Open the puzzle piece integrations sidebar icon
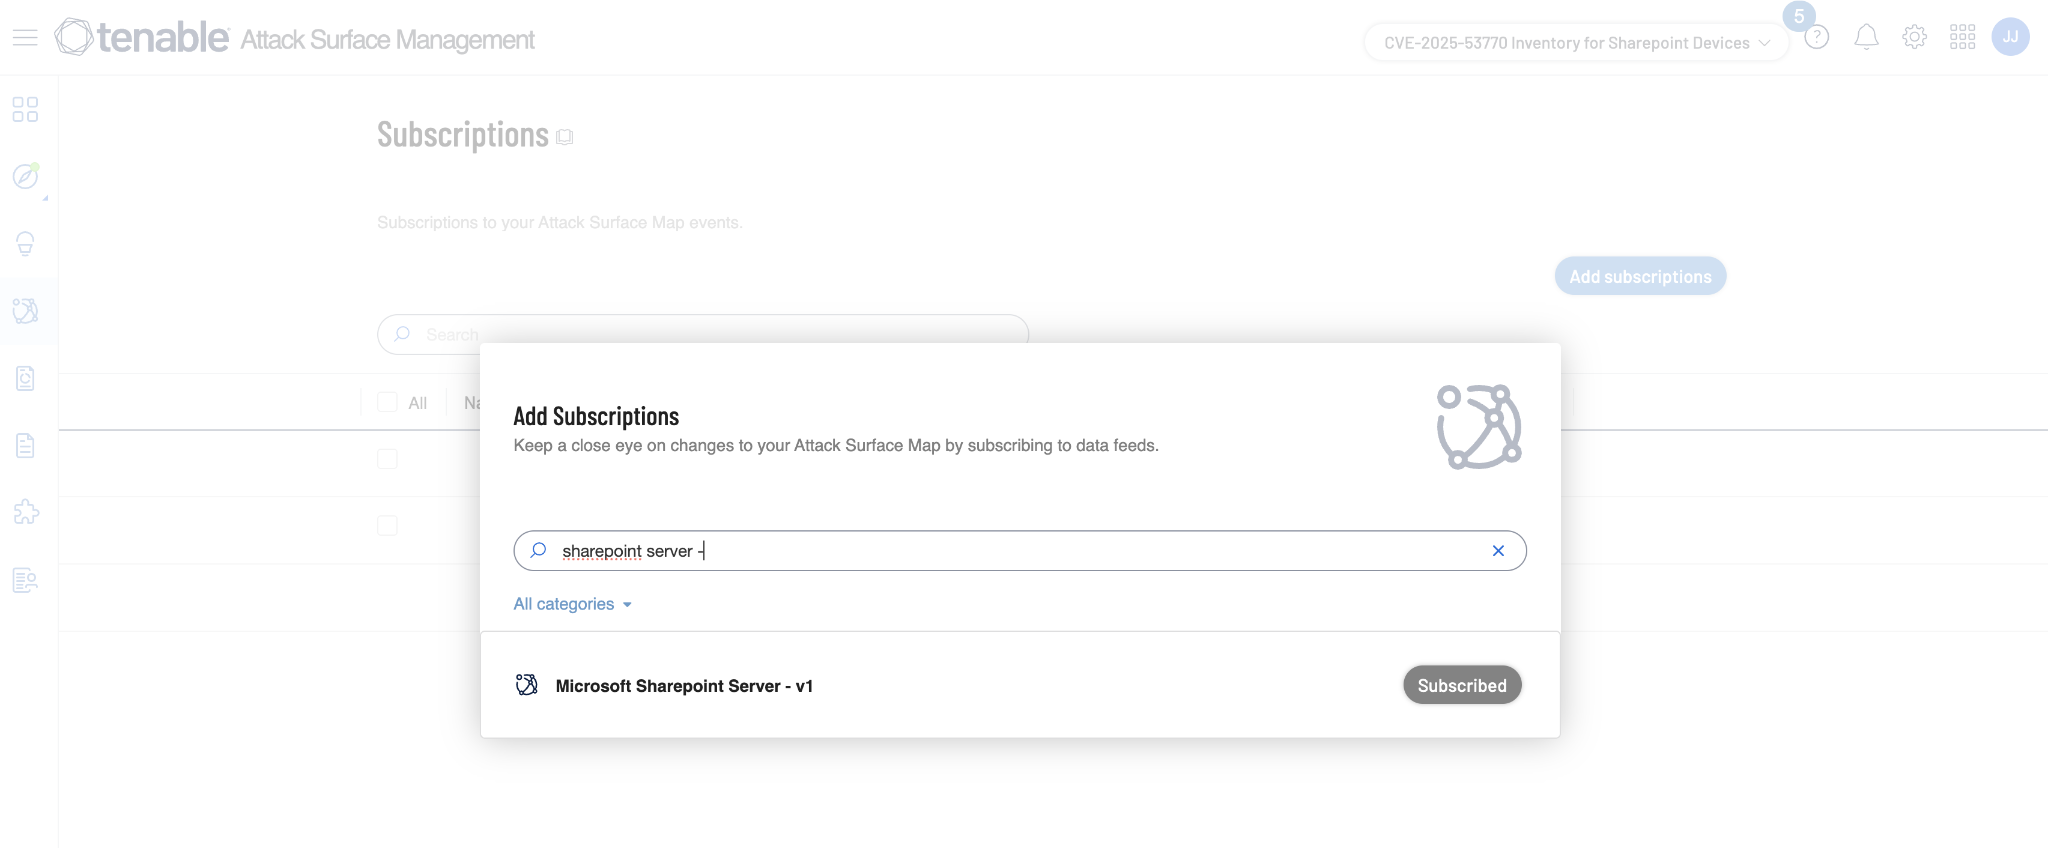This screenshot has width=2048, height=848. [25, 512]
